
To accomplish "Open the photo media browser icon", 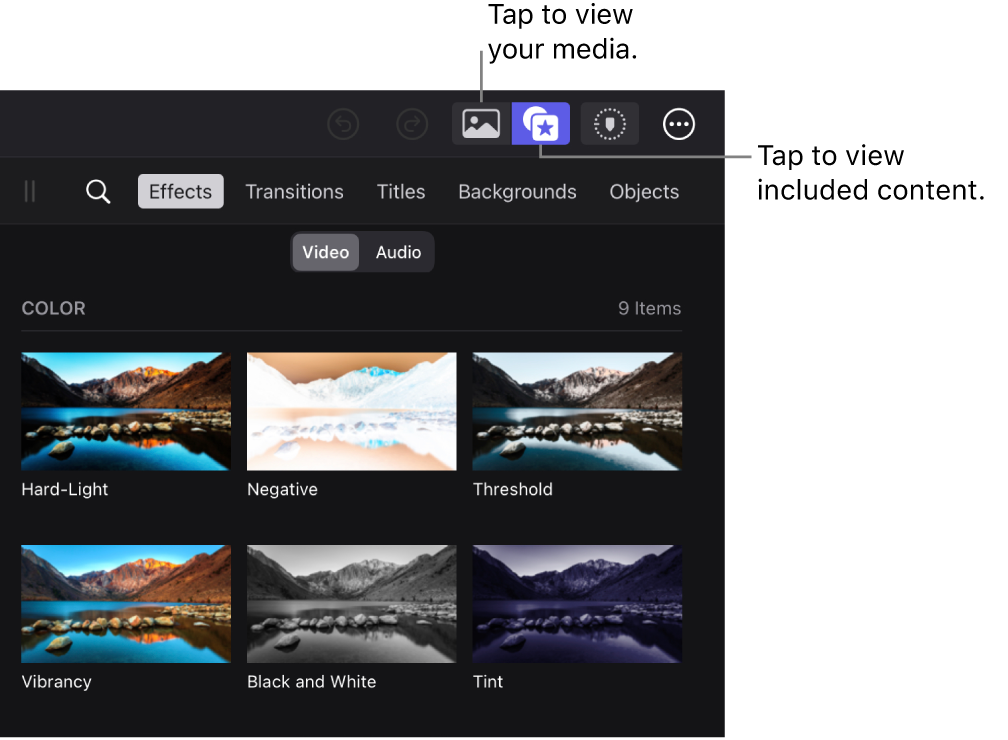I will coord(481,124).
